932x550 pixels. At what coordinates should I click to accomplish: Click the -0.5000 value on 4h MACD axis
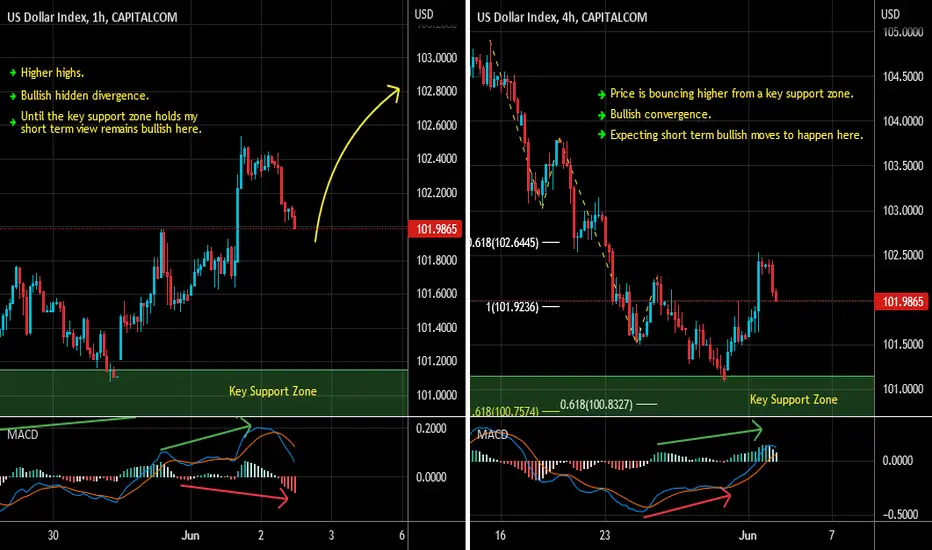tap(900, 514)
